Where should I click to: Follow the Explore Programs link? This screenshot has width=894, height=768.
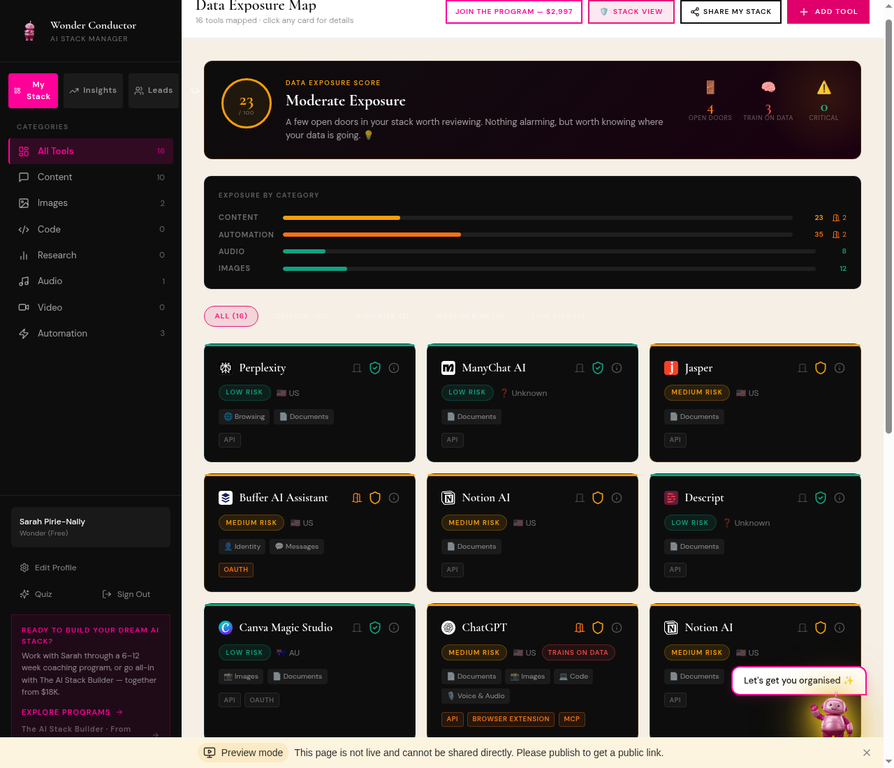pyautogui.click(x=72, y=712)
